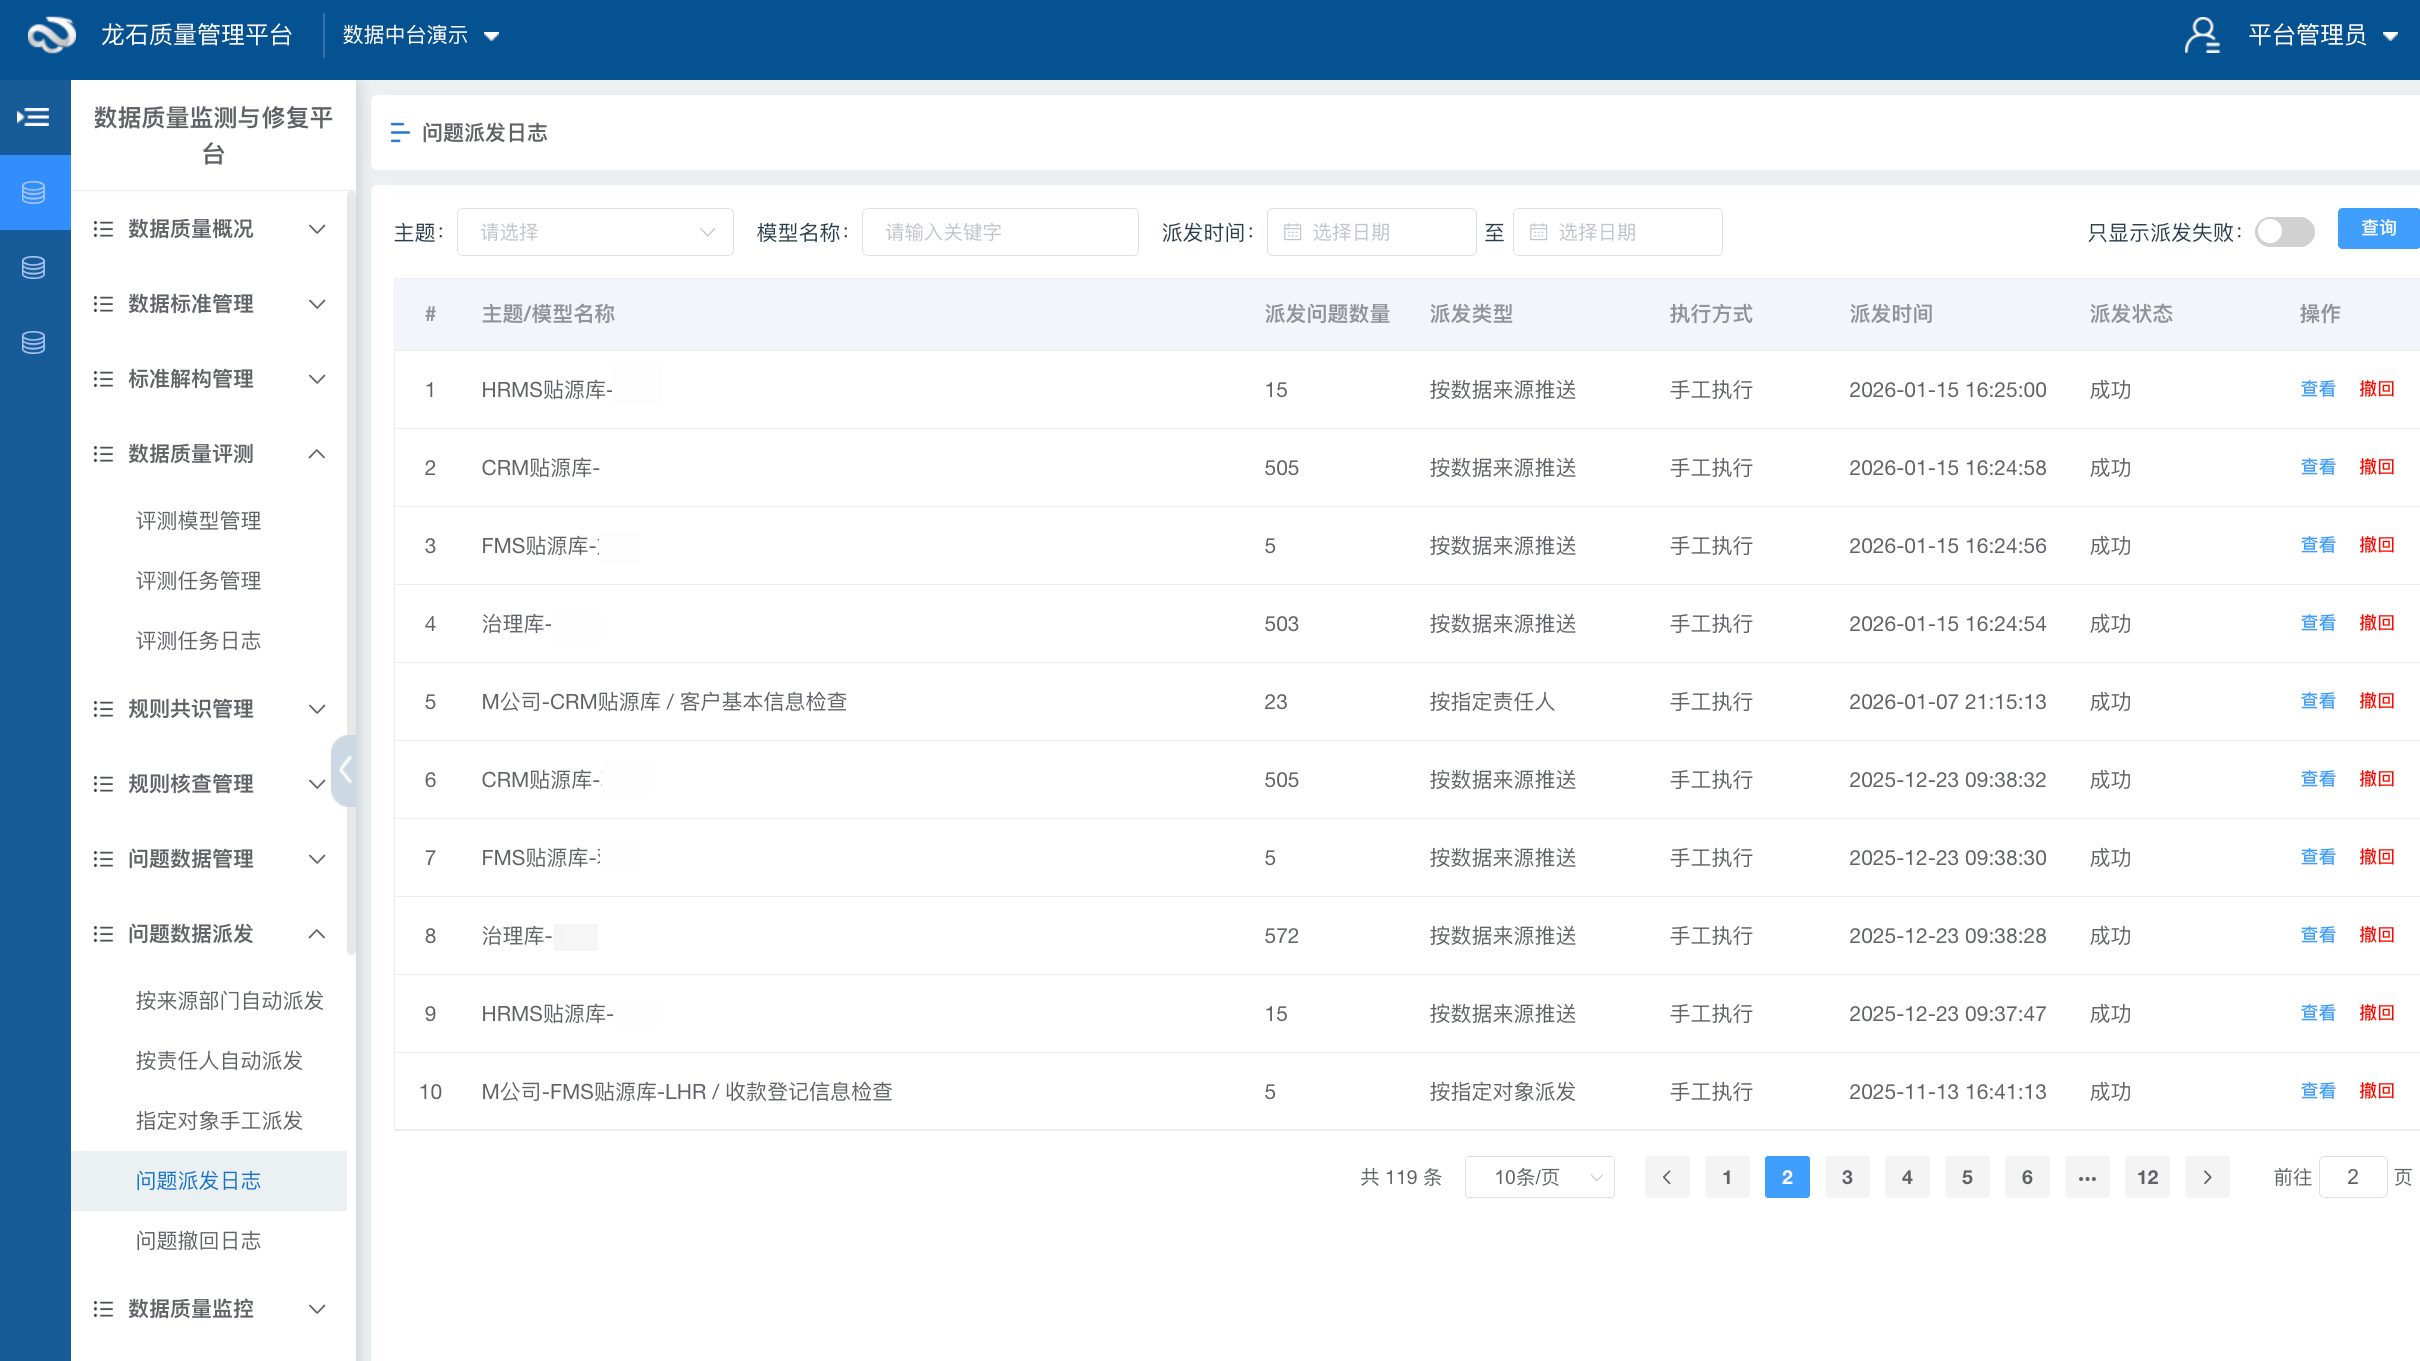2420x1361 pixels.
Task: Open the 10条/页 page size dropdown
Action: 1539,1177
